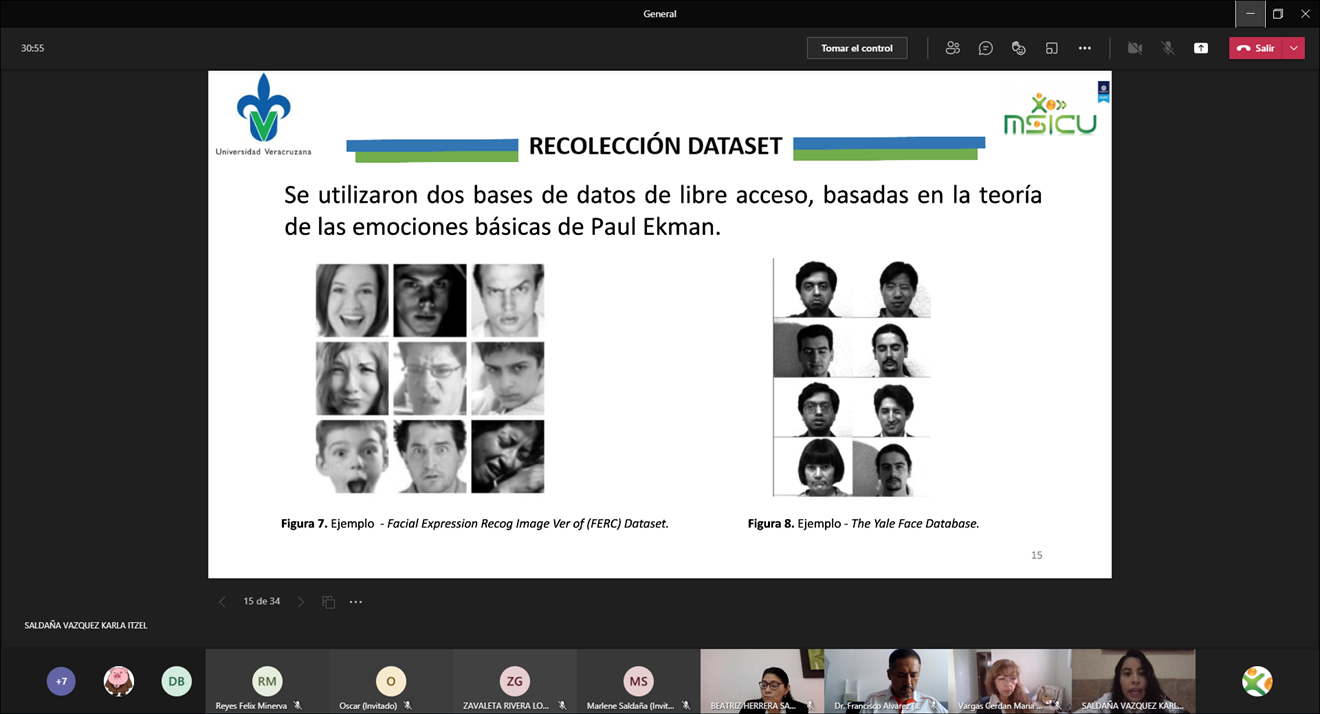Select Dr. Francisco Alvarez video tile
Viewport: 1320px width, 714px height.
click(886, 680)
